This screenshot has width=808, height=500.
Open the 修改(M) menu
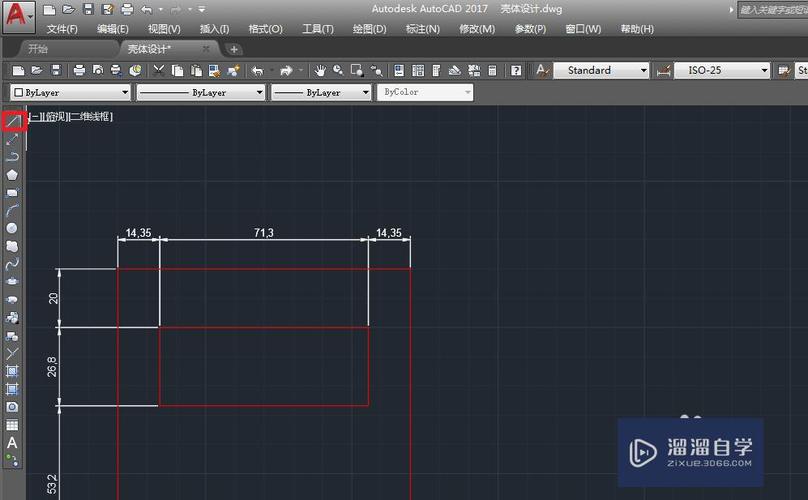point(477,29)
